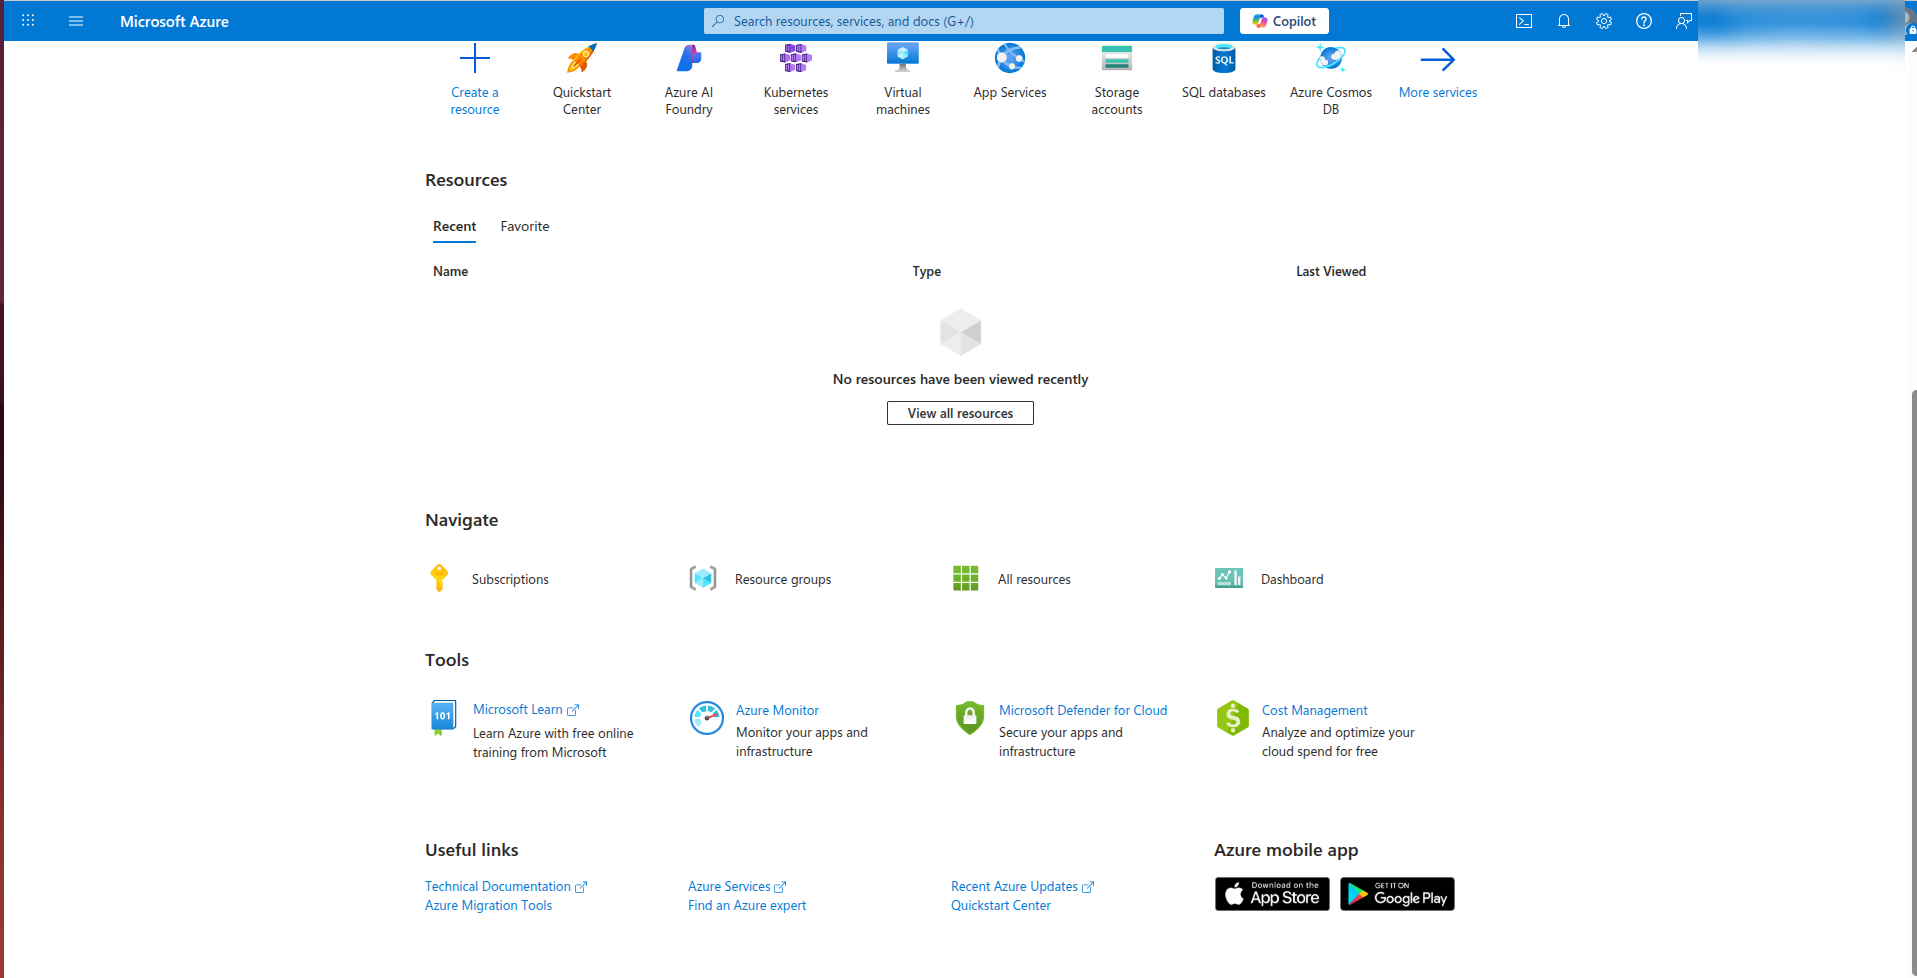Open SQL databases icon
1917x978 pixels.
[x=1224, y=59]
